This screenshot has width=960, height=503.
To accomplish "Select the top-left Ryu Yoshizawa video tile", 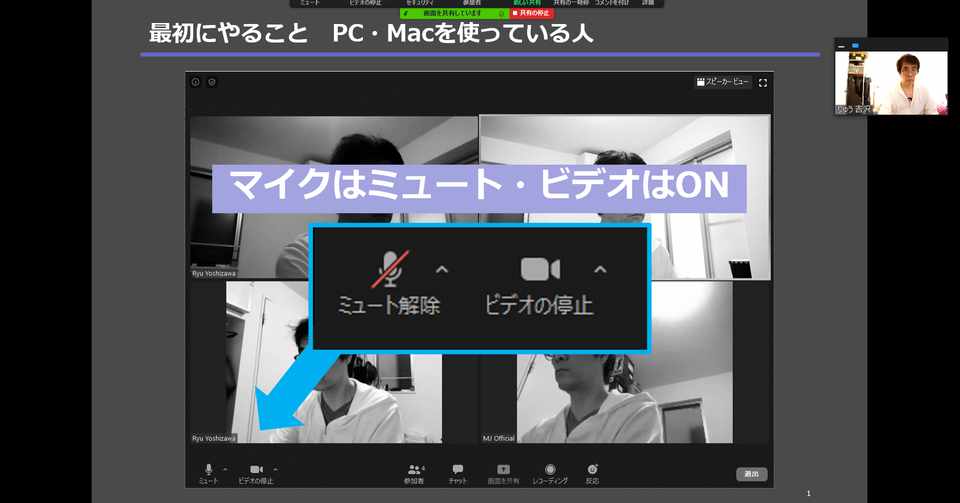I will tap(334, 198).
